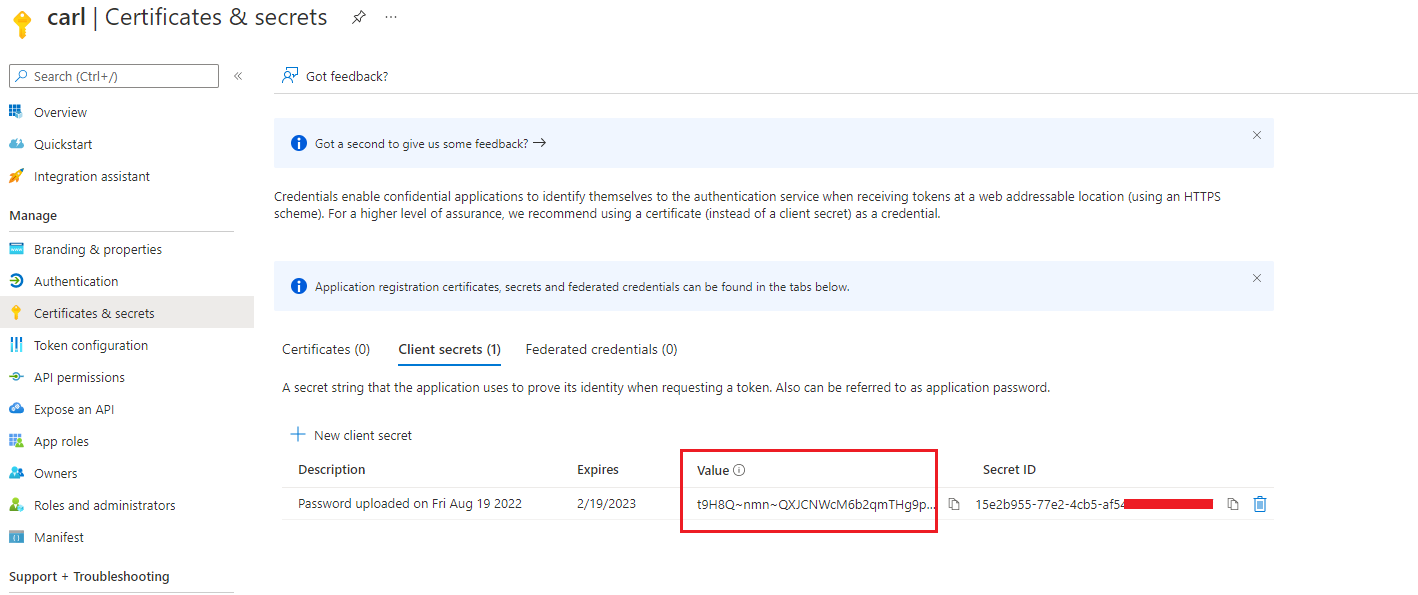Viewport: 1418px width, 595px height.
Task: Click the Secret ID 15e2b955-77e2-4cb5 text
Action: (1050, 504)
